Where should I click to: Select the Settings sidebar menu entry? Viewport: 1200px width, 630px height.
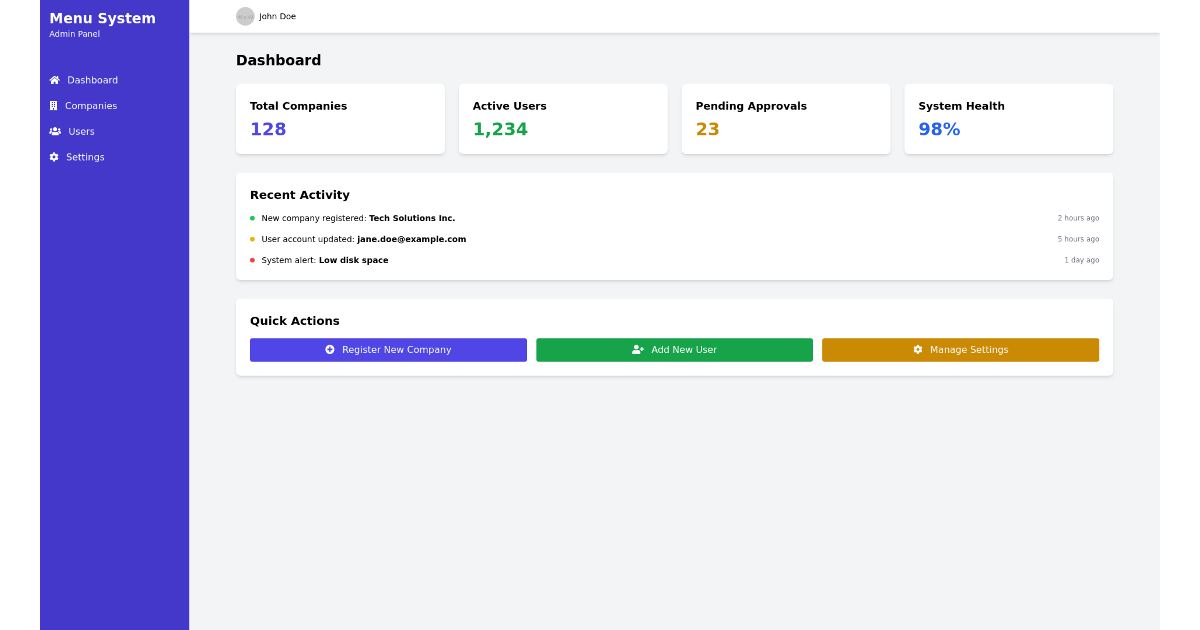point(85,157)
